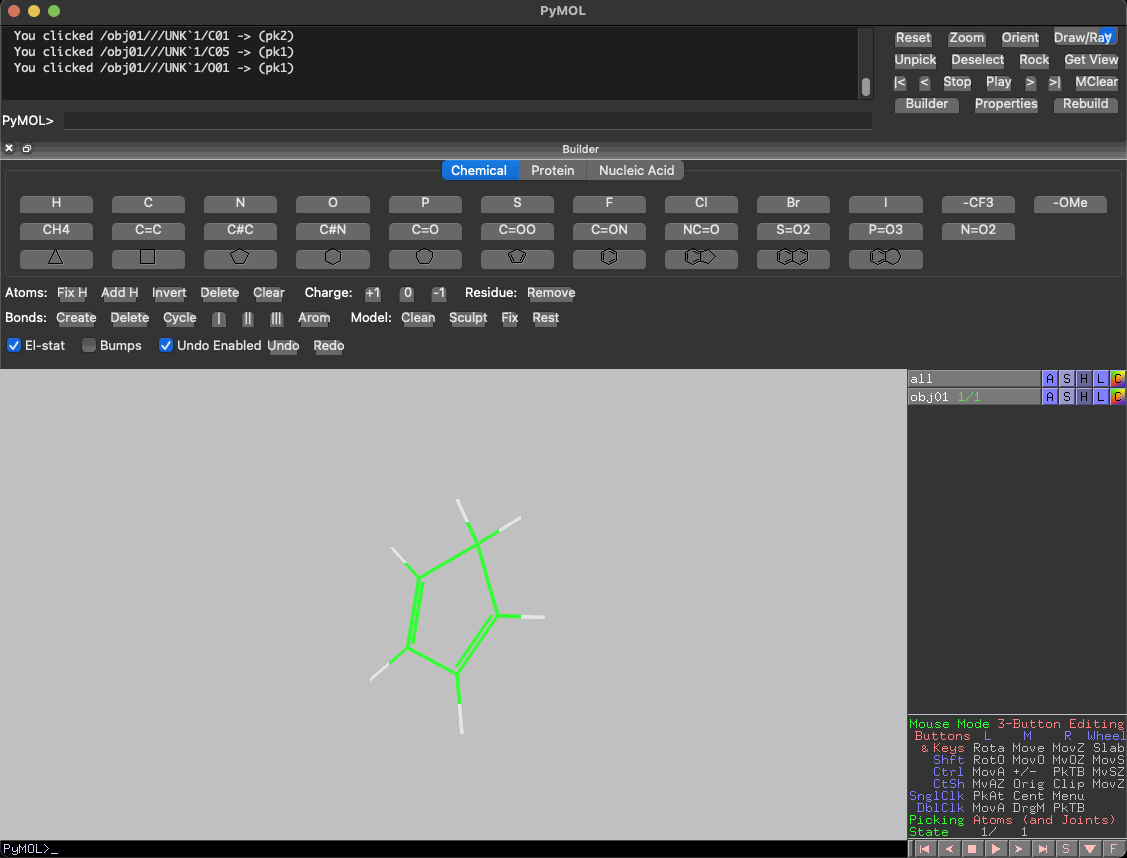The height and width of the screenshot is (858, 1127).
Task: Add a nitrogen atom with N button
Action: click(240, 203)
